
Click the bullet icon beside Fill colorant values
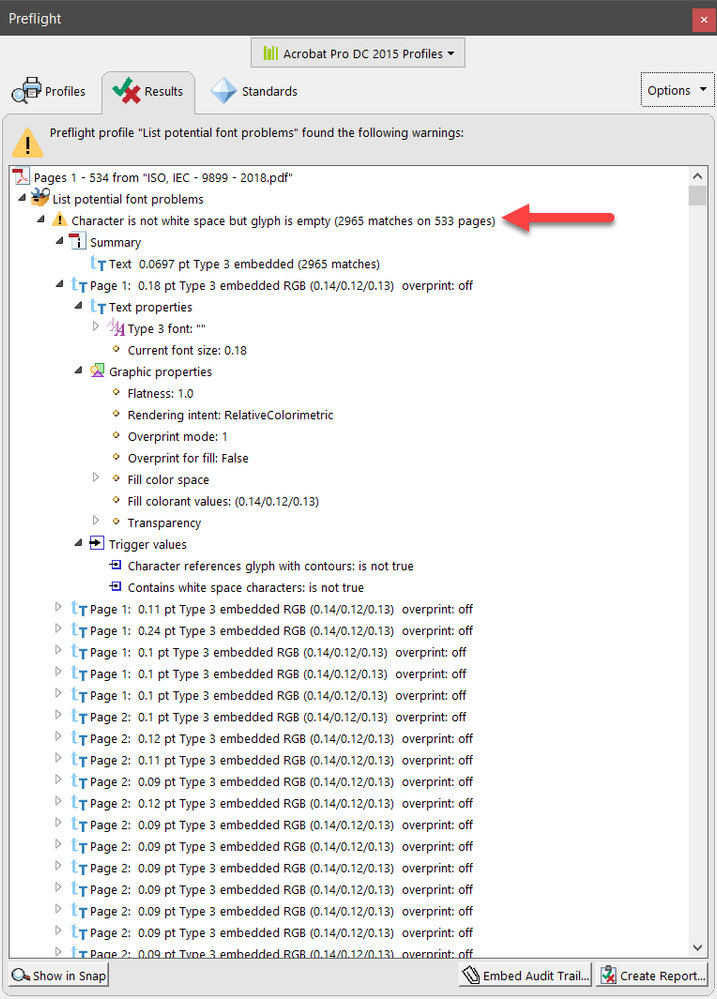pyautogui.click(x=116, y=500)
